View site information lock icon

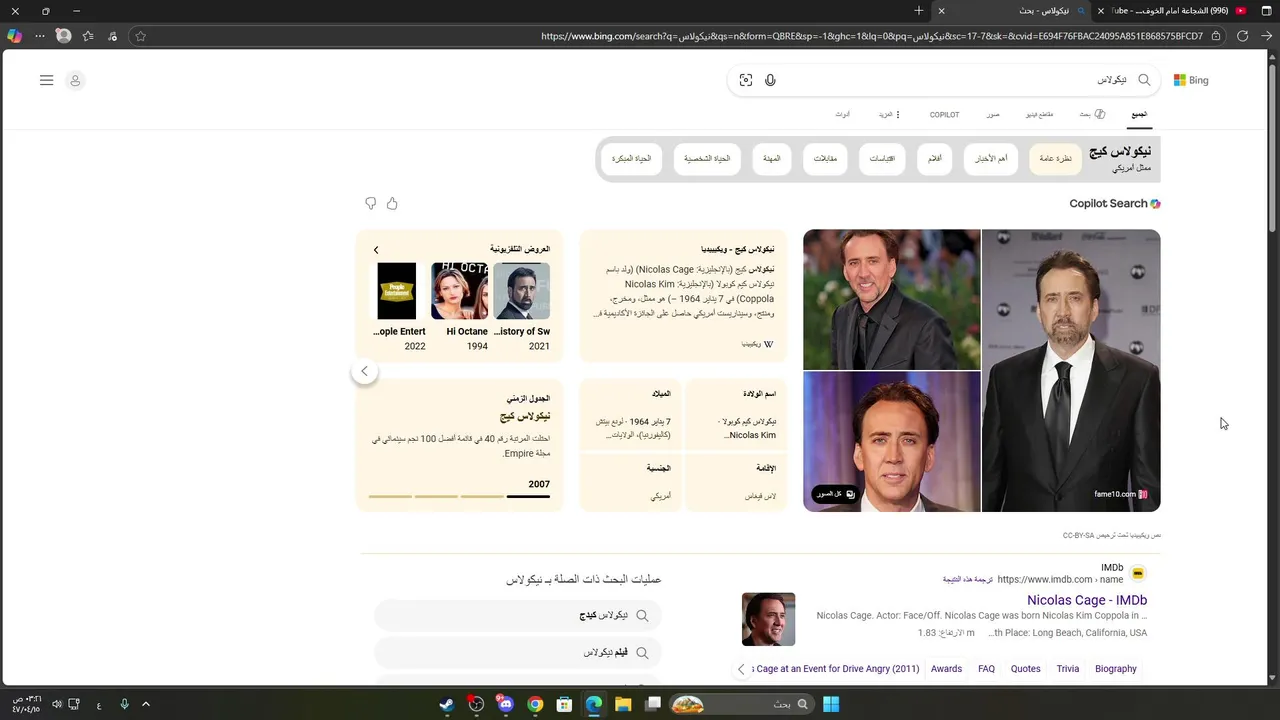(1216, 36)
